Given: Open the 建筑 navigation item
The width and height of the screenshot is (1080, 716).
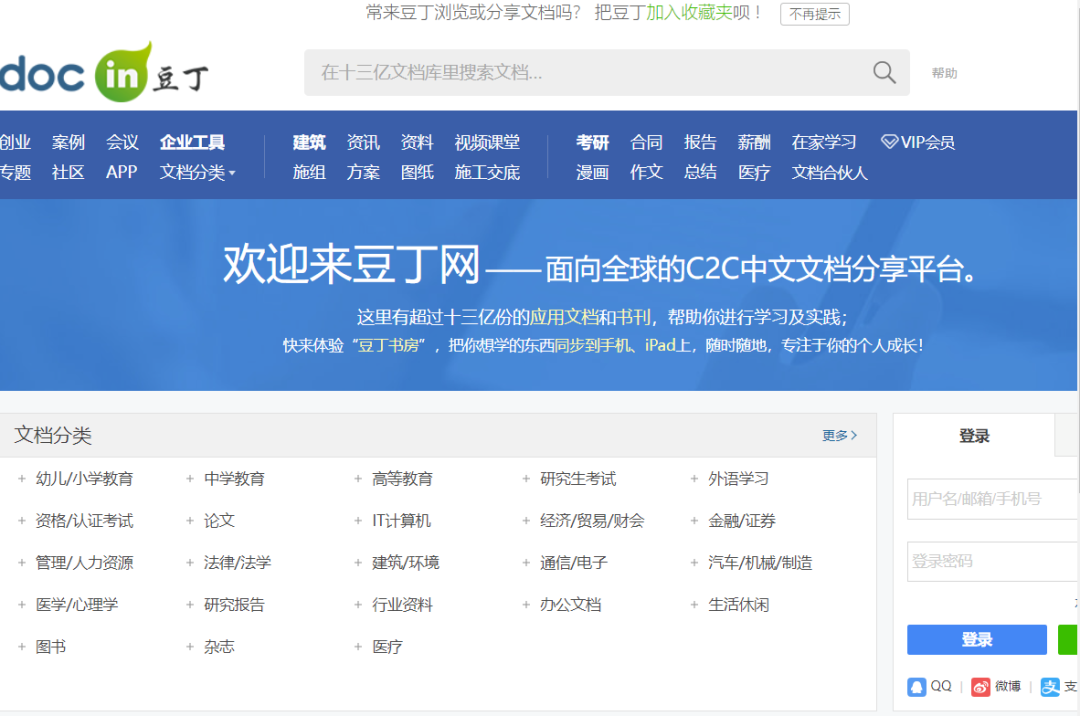Looking at the screenshot, I should [x=309, y=143].
